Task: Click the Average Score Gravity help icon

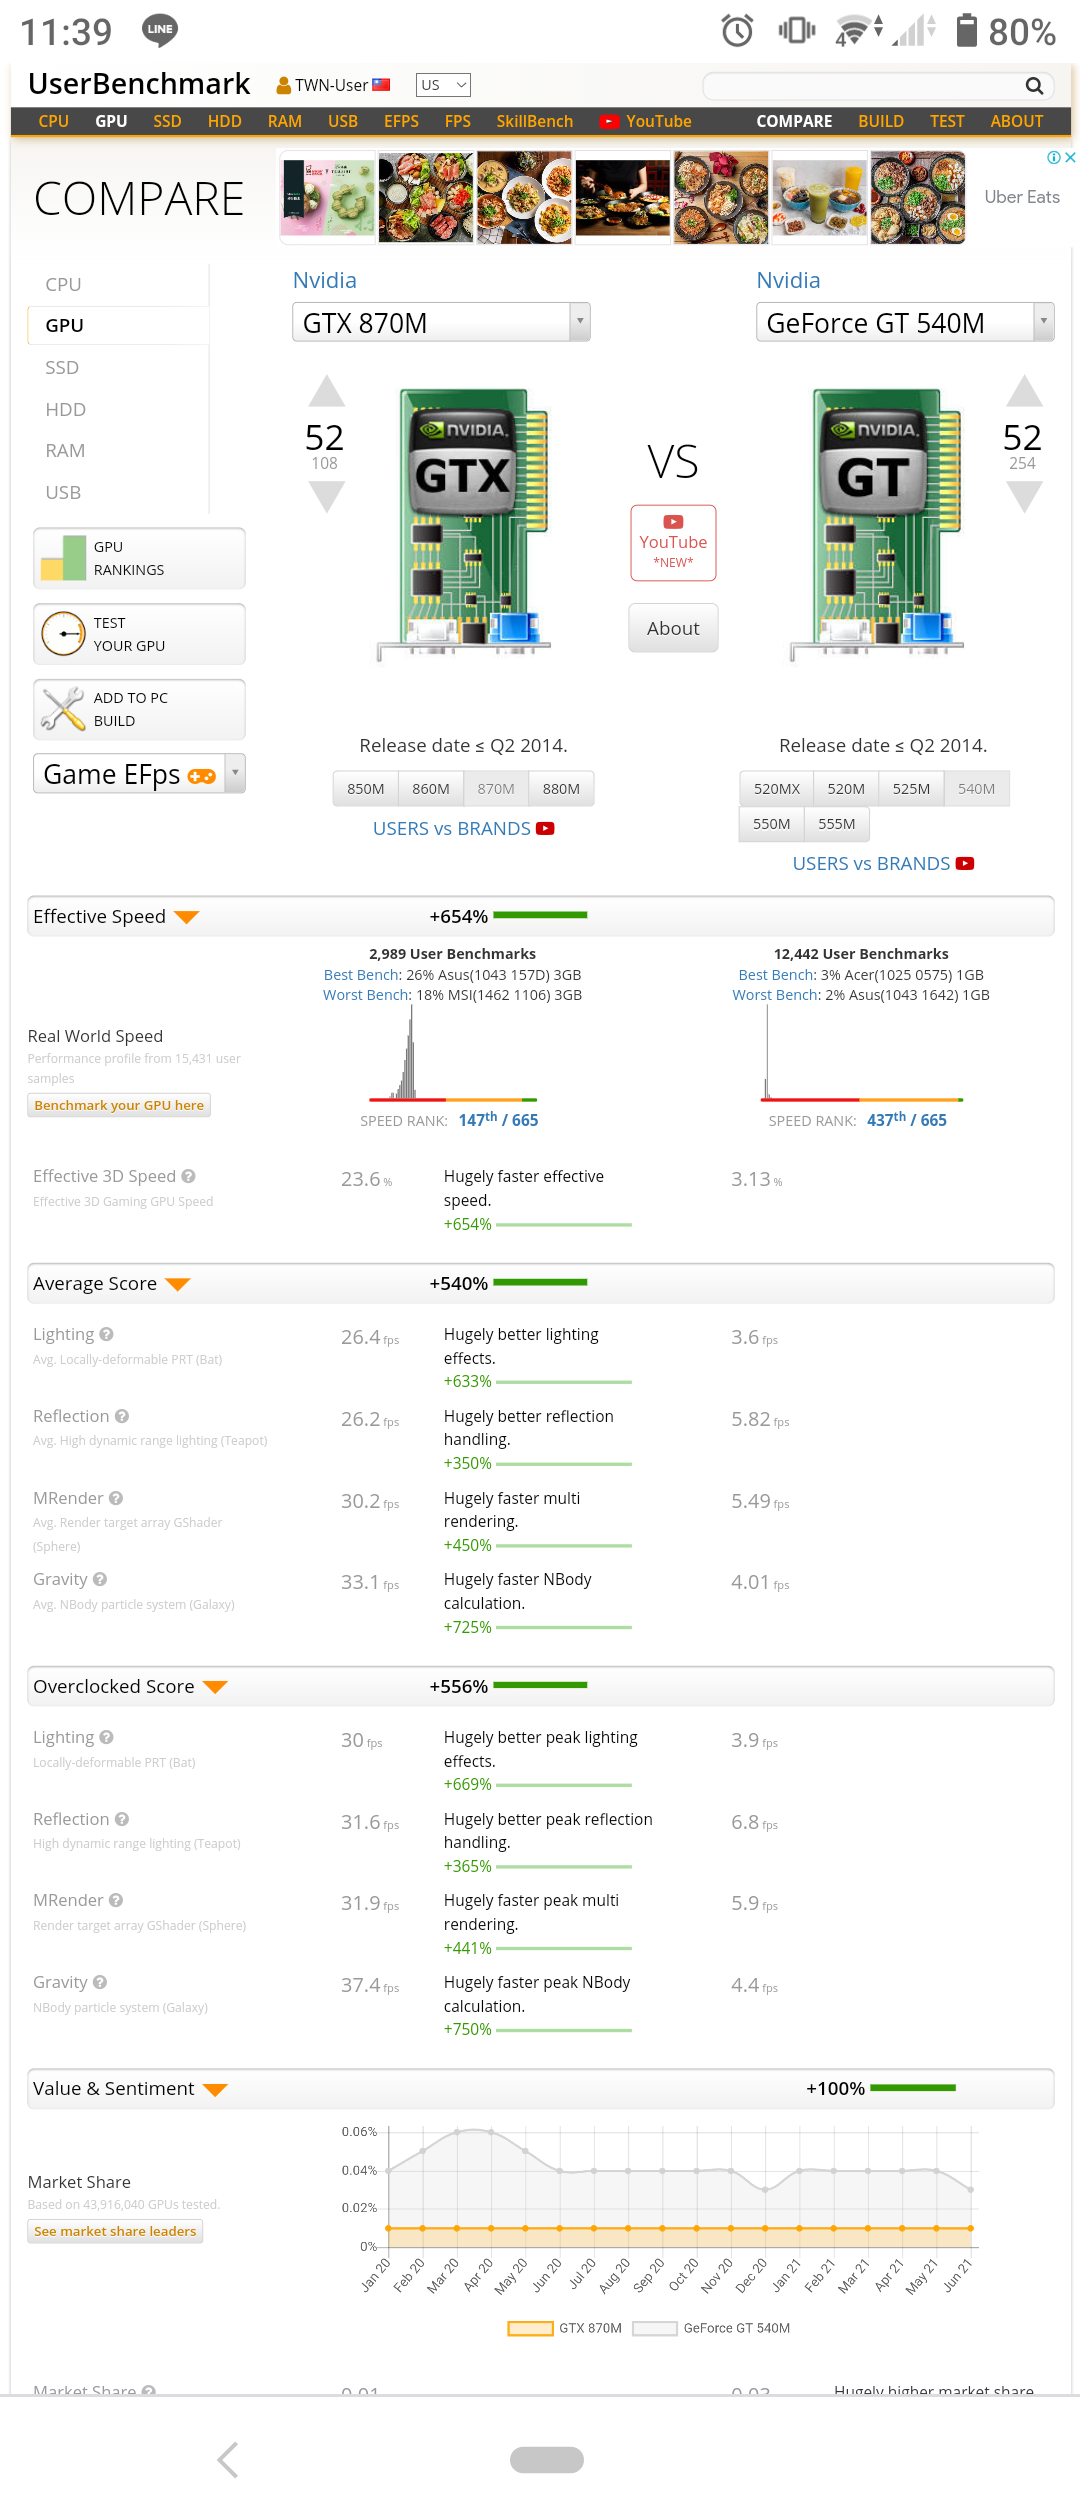Action: point(100,1579)
